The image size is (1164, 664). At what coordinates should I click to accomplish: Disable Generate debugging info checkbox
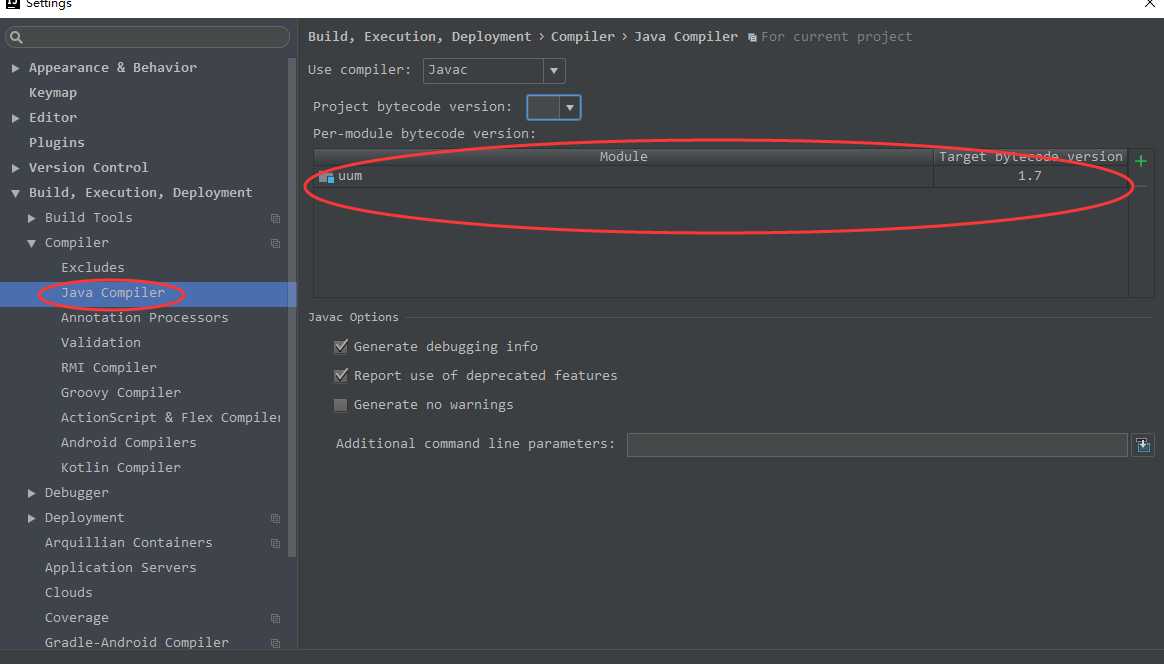(x=341, y=347)
